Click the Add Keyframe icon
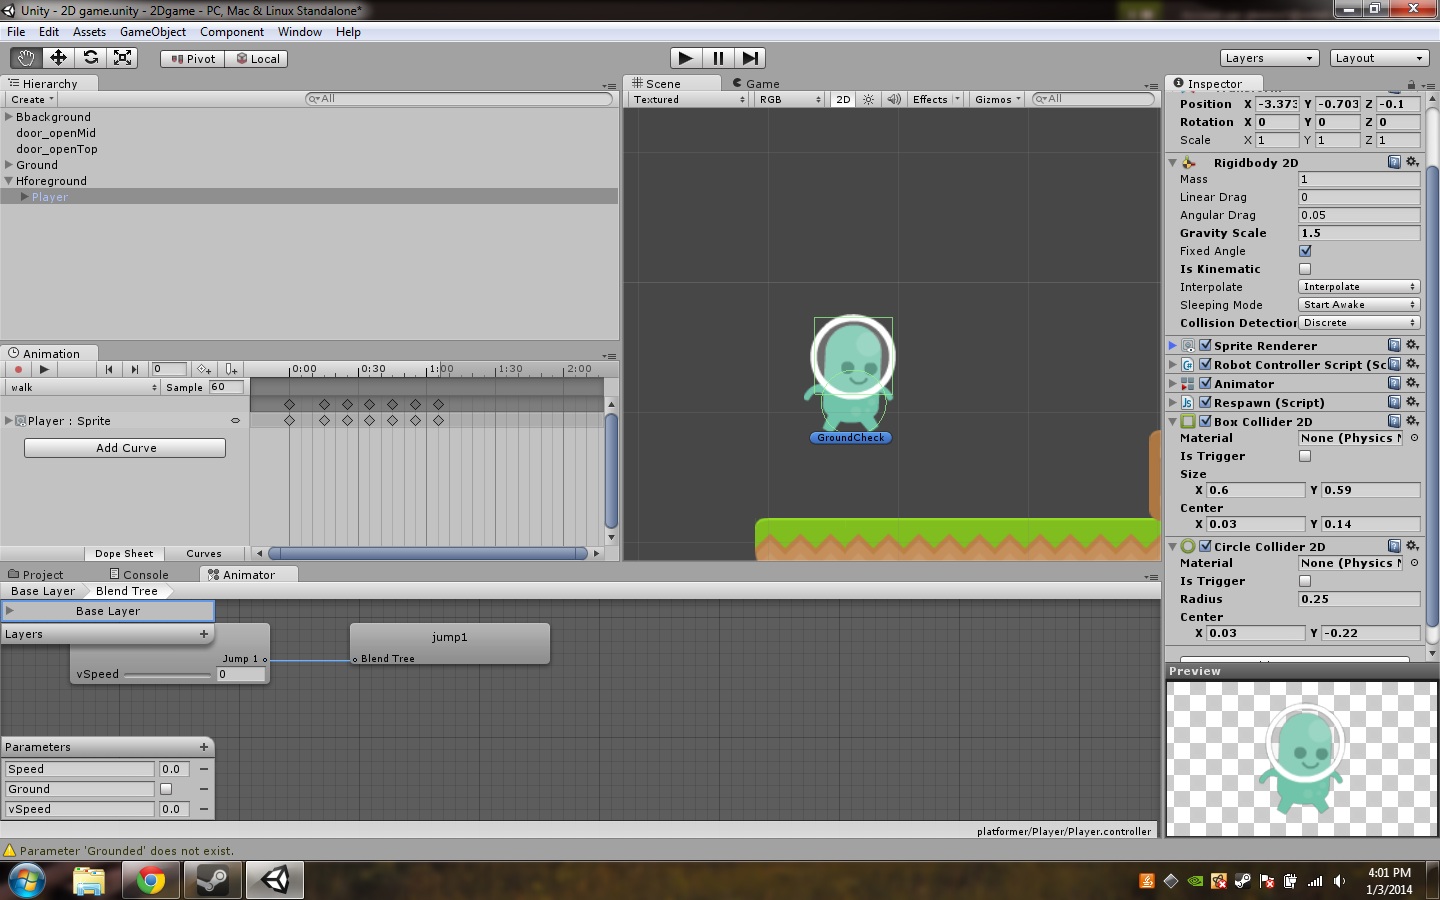The width and height of the screenshot is (1440, 900). [x=204, y=369]
